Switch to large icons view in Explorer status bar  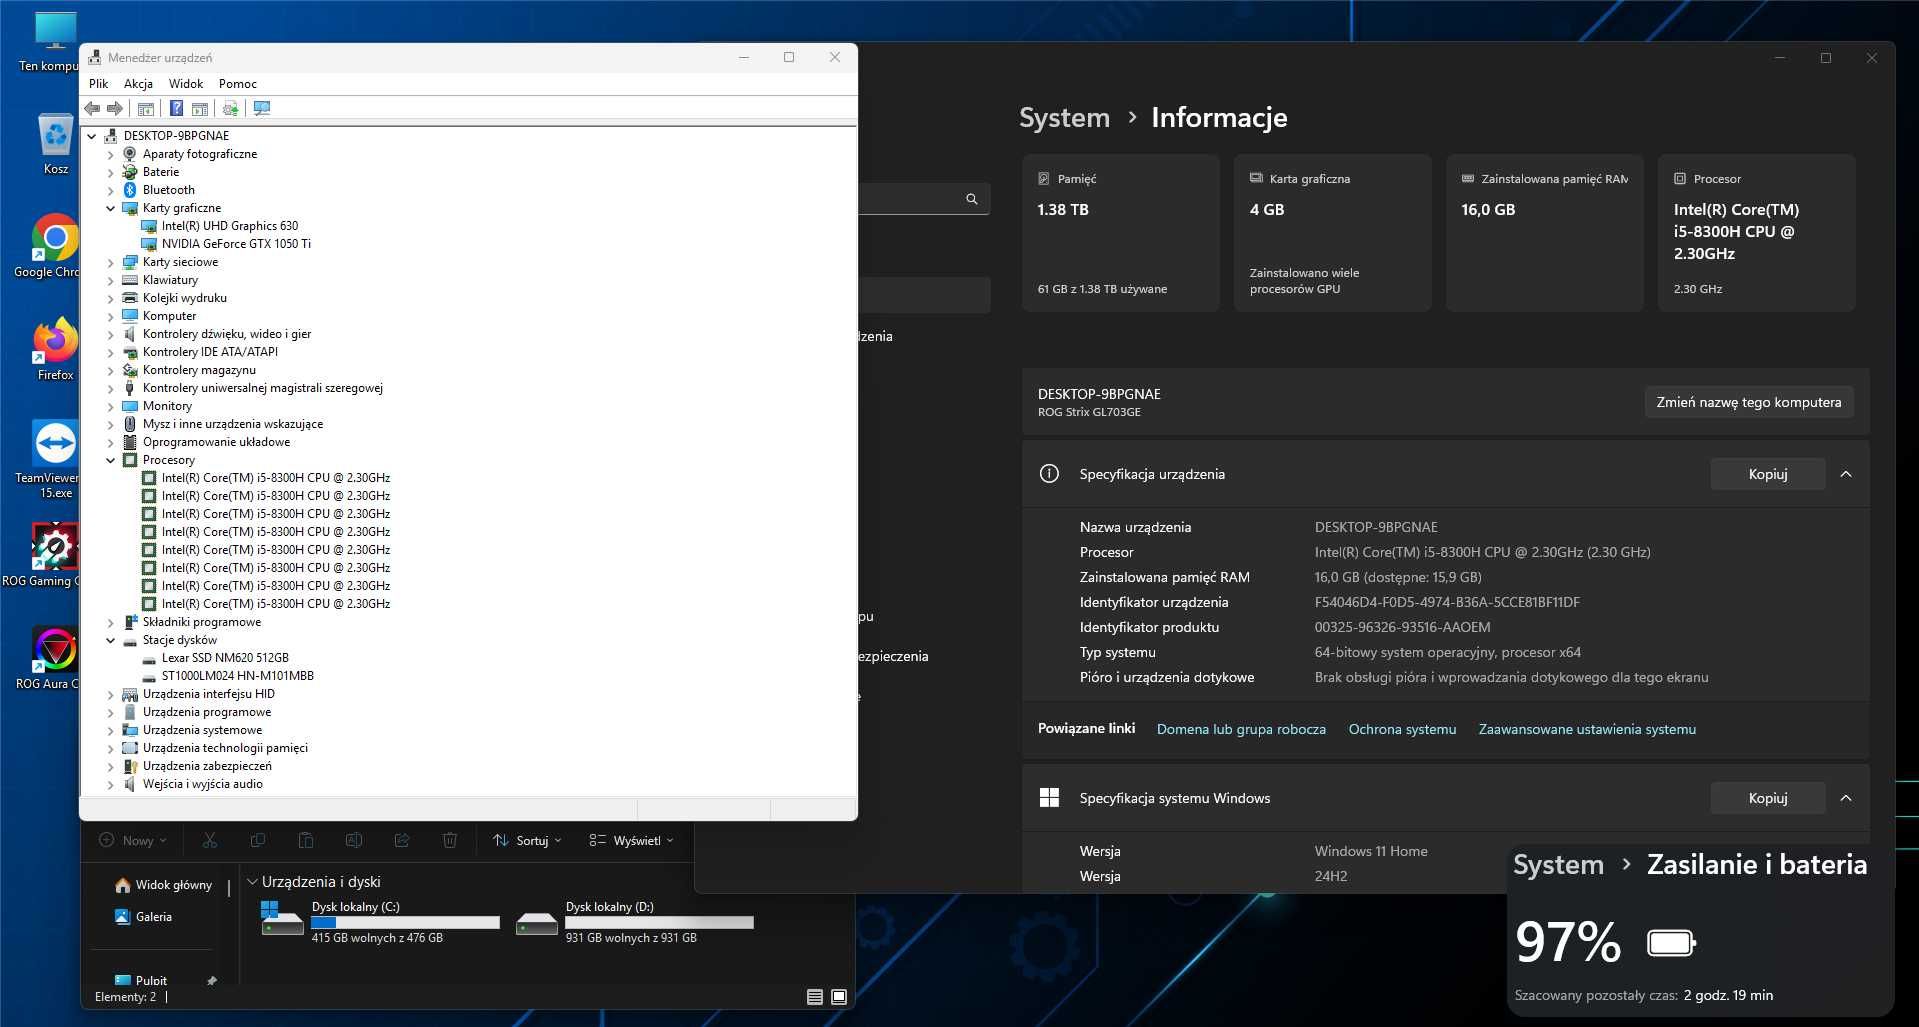[x=839, y=997]
